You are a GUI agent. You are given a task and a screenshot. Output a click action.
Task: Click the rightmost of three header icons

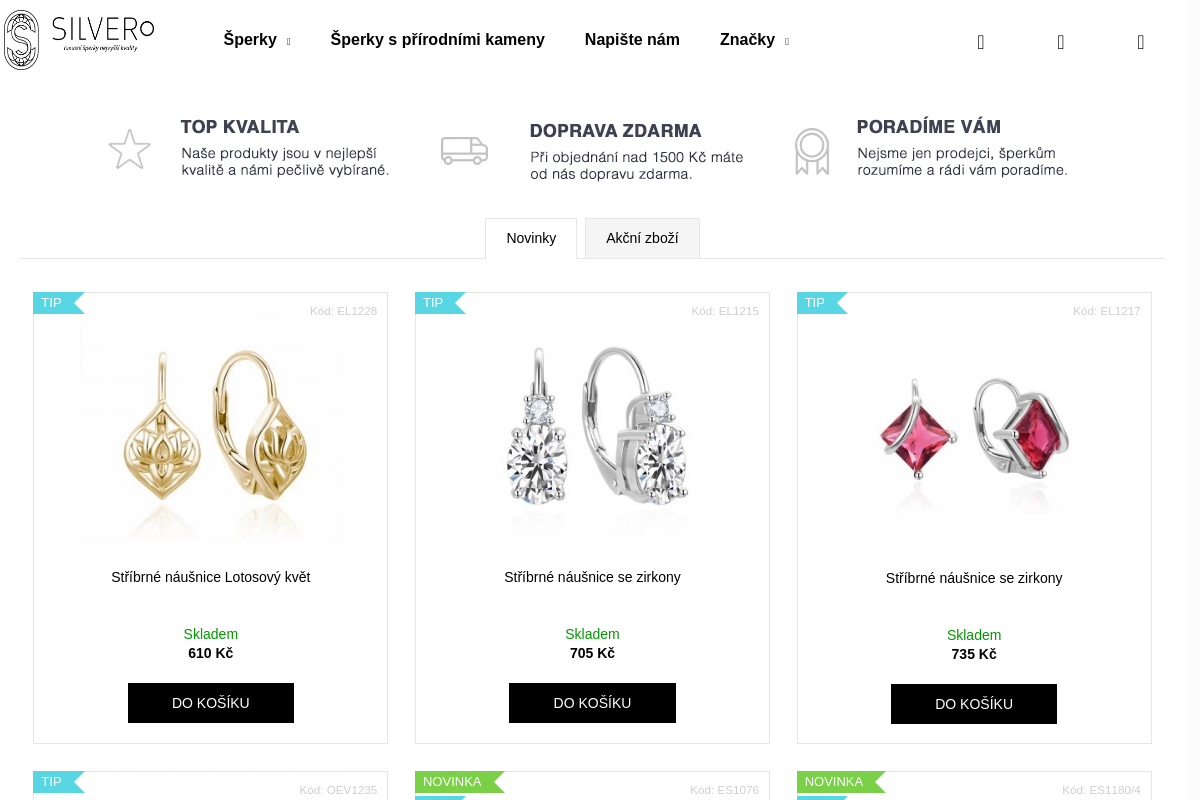point(1141,42)
